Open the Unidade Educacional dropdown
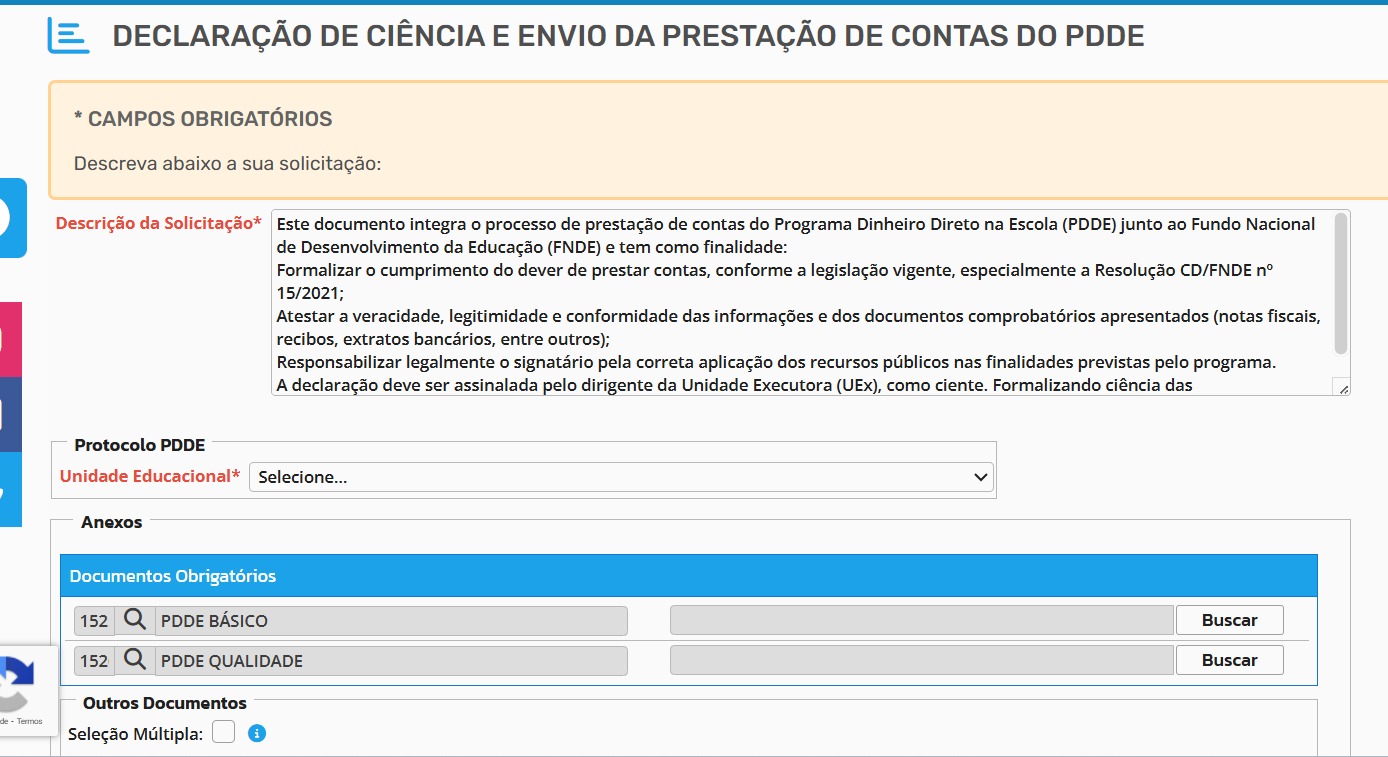The width and height of the screenshot is (1388, 757). pos(621,477)
